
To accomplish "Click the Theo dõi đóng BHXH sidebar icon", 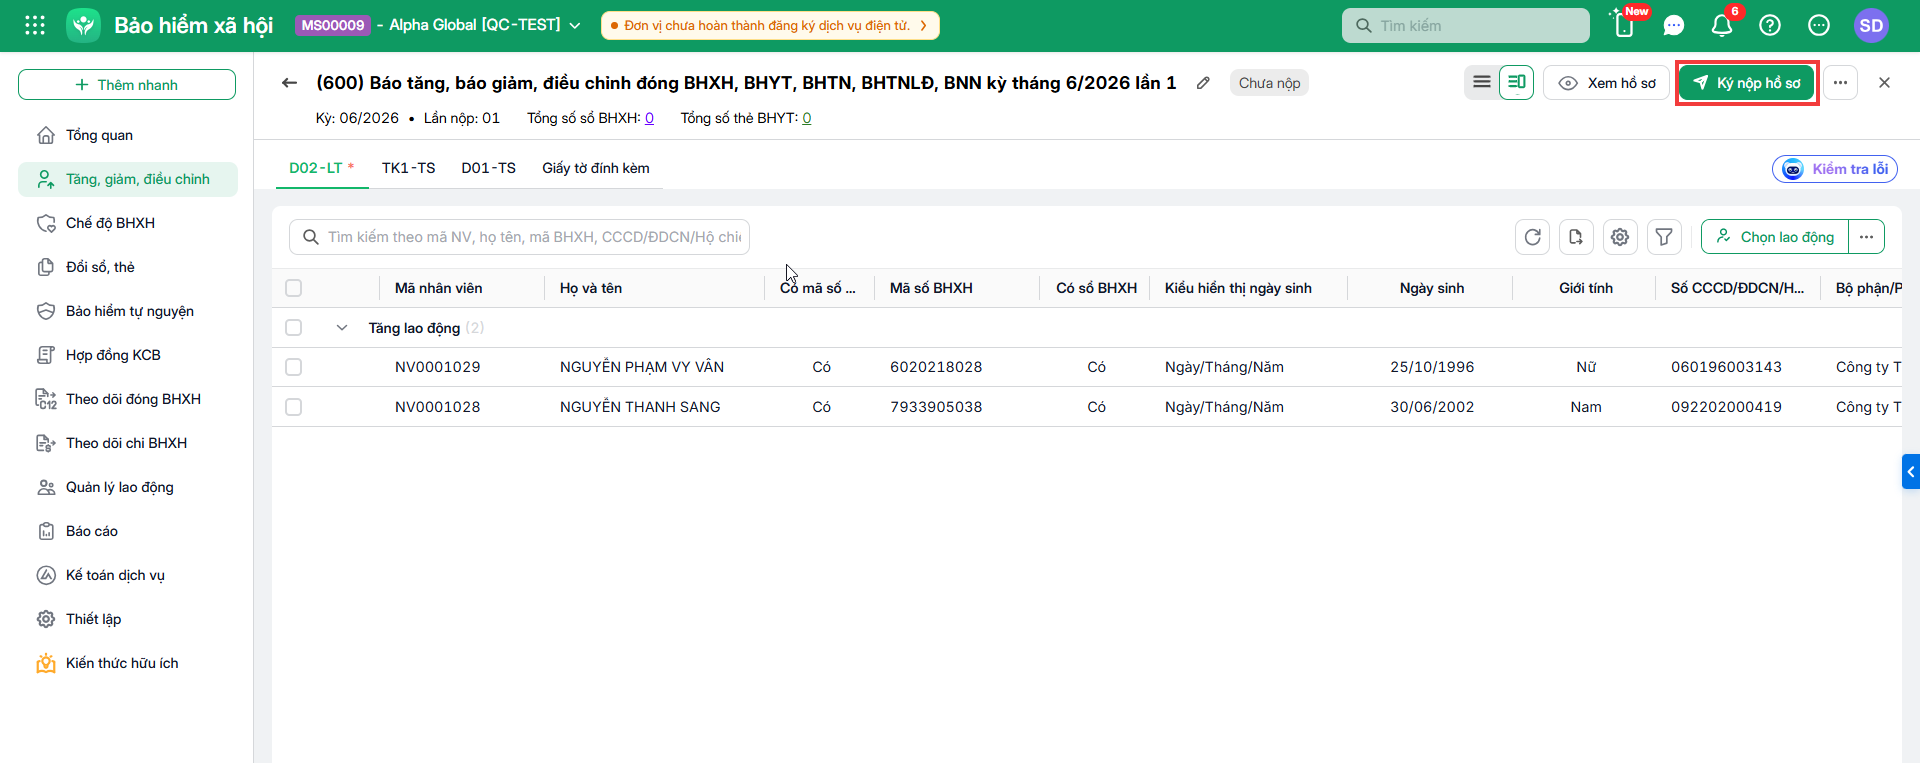I will [x=46, y=399].
